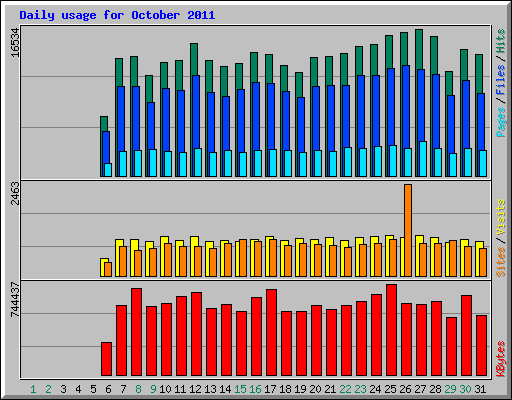Click day label 15 on the axis
This screenshot has width=512, height=400.
click(x=240, y=389)
